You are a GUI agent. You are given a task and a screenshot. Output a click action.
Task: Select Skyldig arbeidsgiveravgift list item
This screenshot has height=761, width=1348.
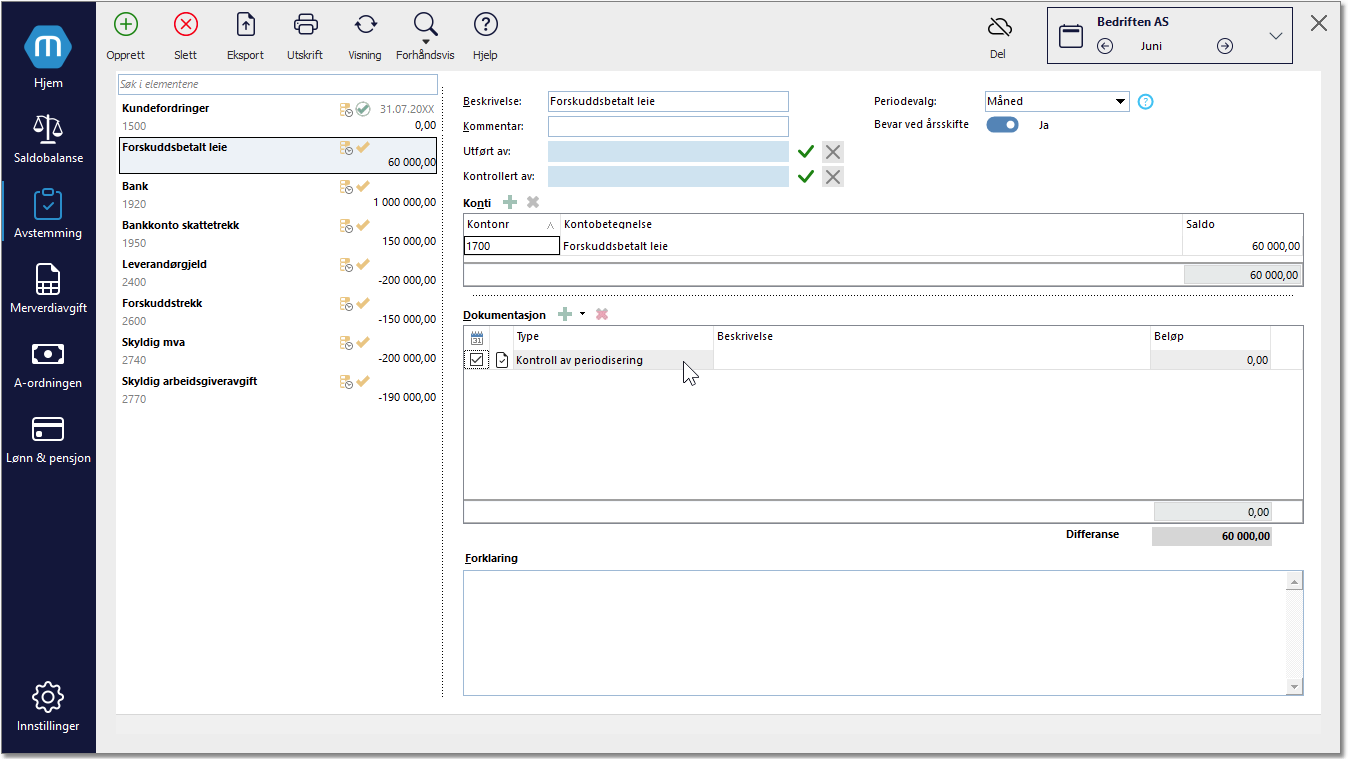(278, 390)
